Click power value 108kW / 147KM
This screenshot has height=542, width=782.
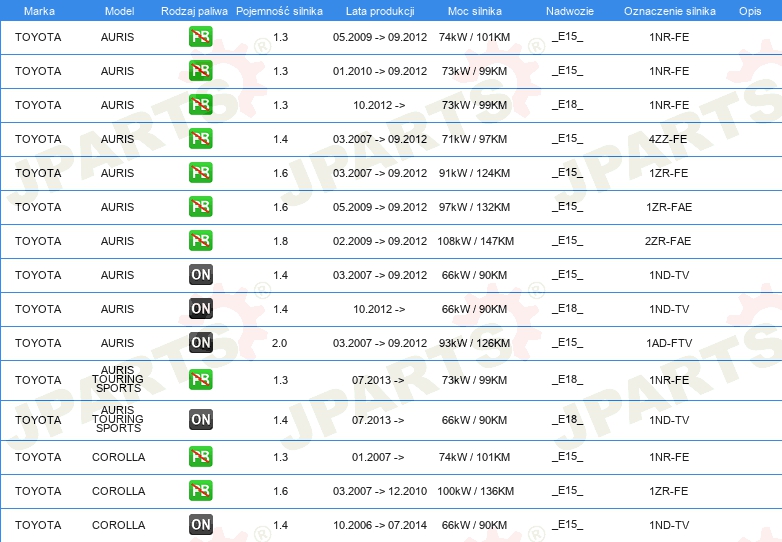pyautogui.click(x=475, y=241)
